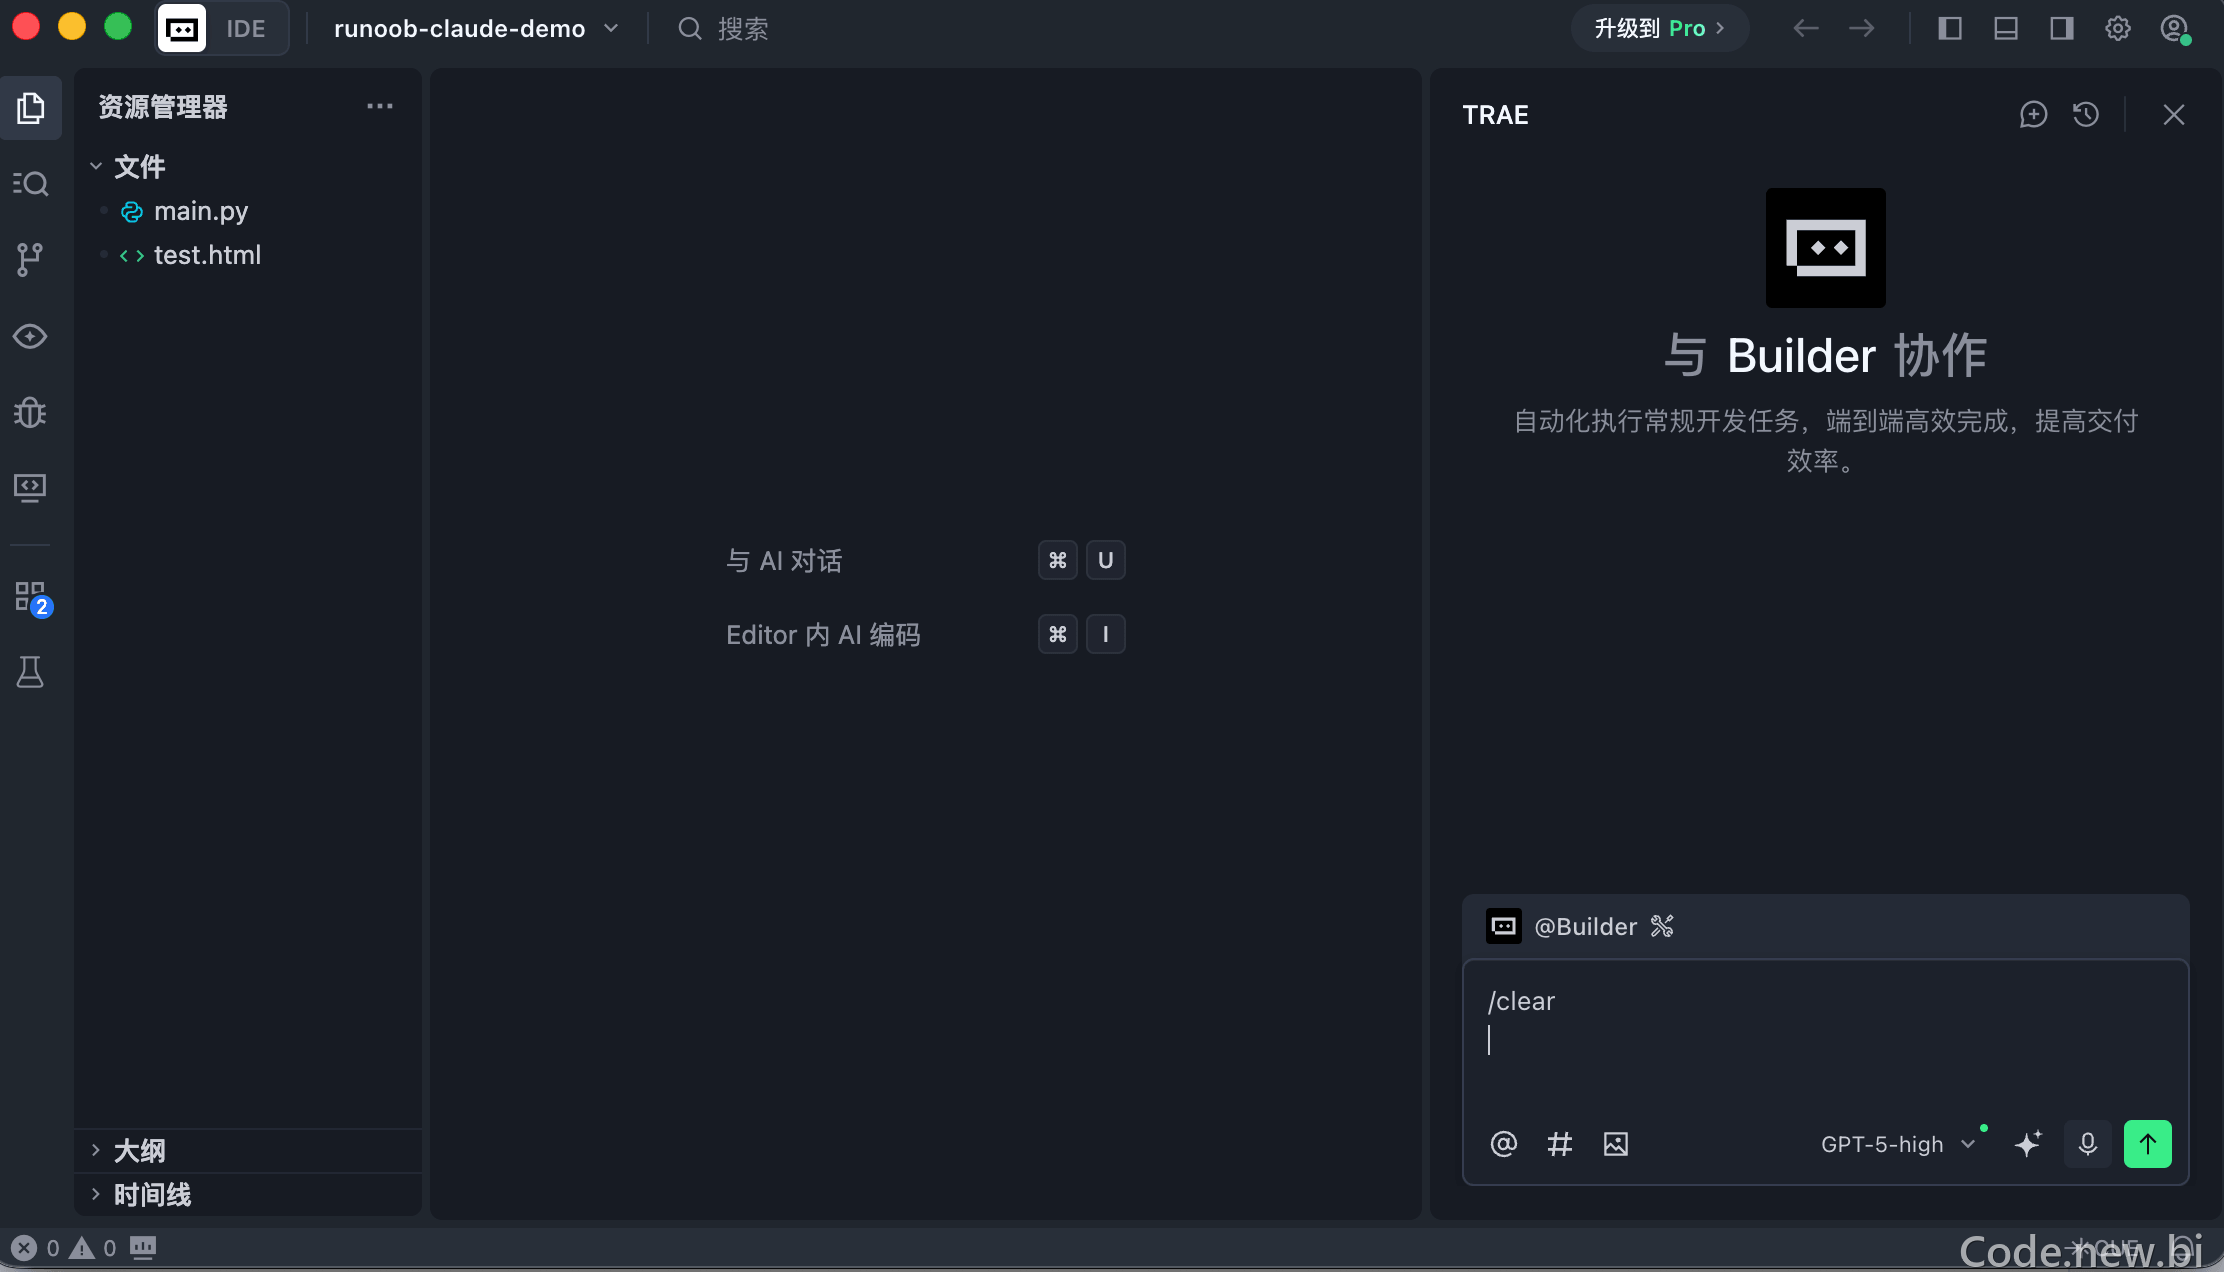Open main.py in the file tree
This screenshot has width=2224, height=1272.
coord(201,211)
